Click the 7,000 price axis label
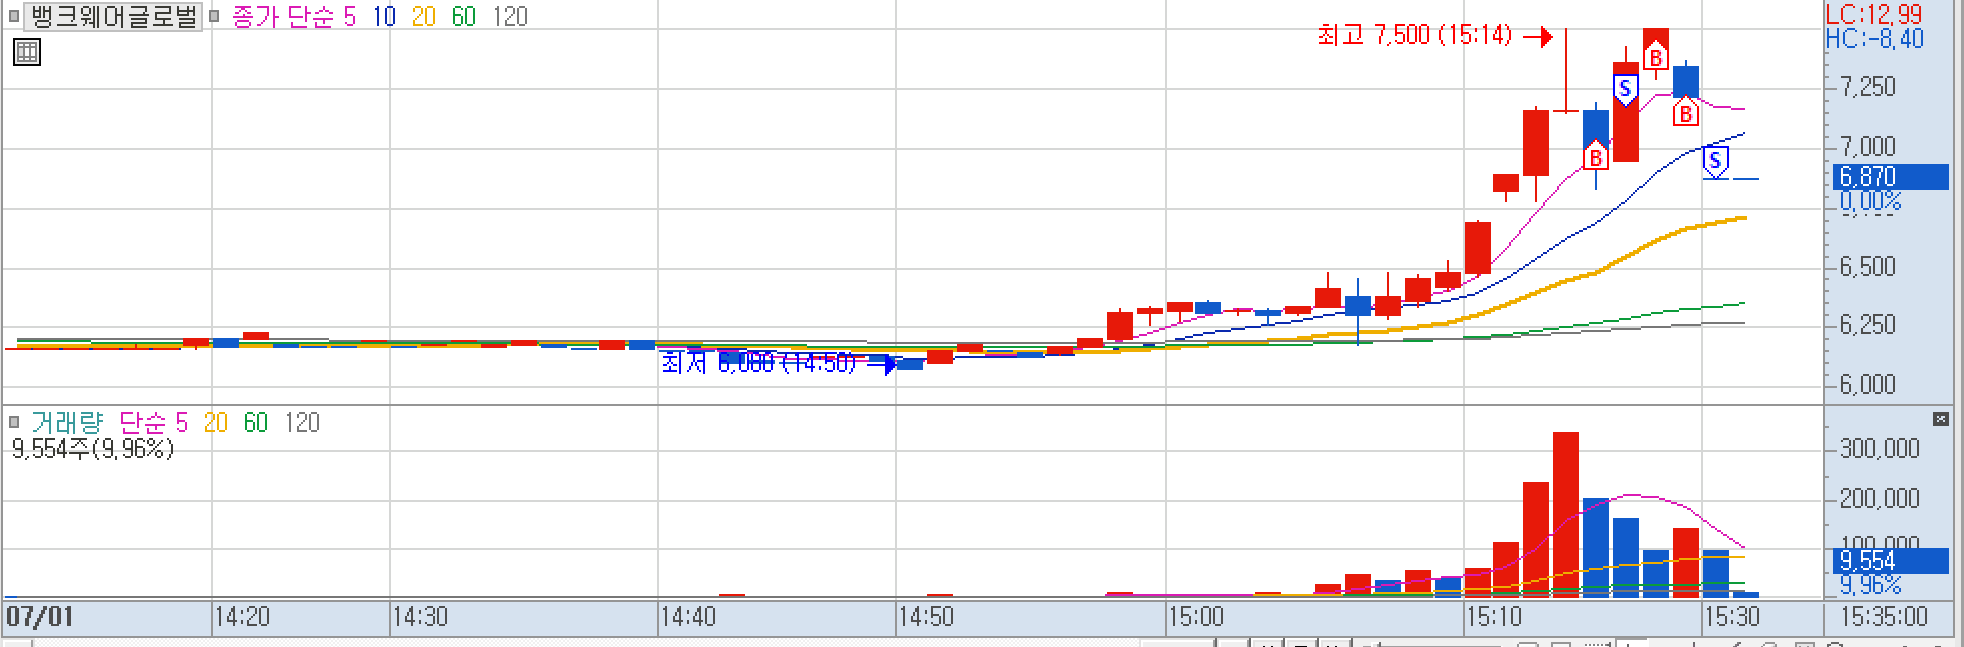Viewport: 1964px width, 647px height. click(1868, 147)
